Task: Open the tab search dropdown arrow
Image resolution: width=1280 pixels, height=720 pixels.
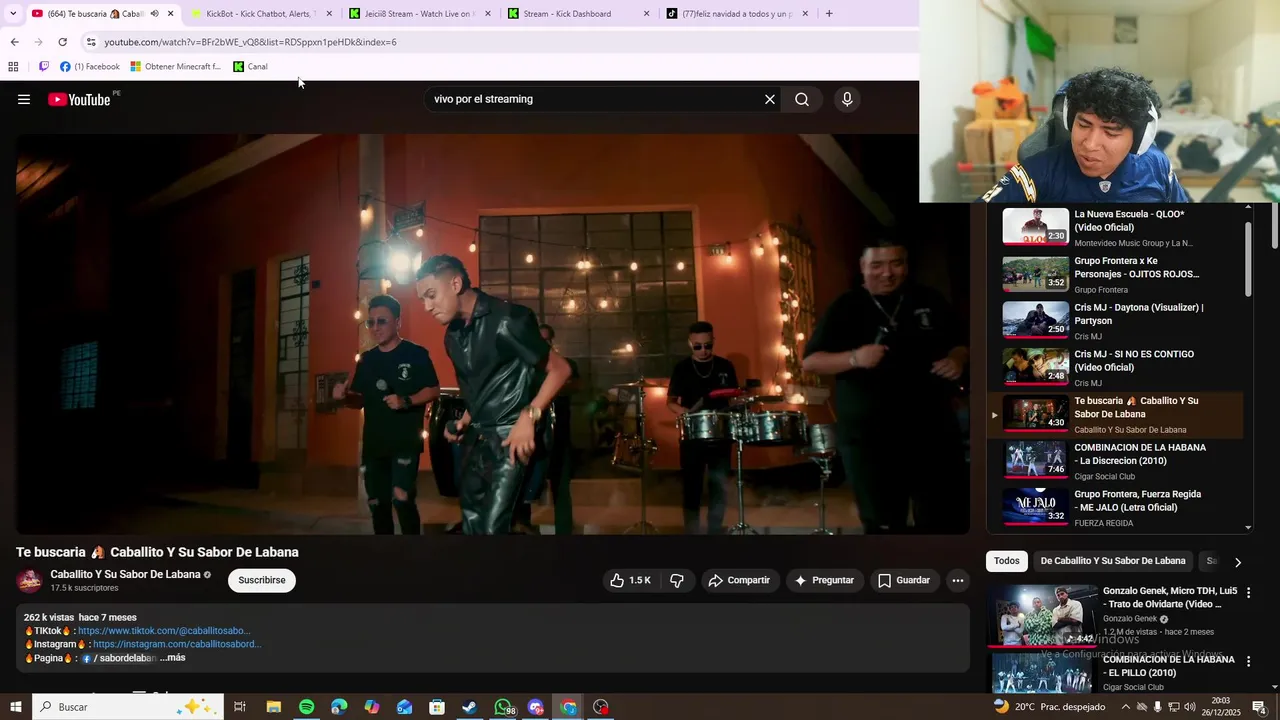Action: [x=12, y=14]
